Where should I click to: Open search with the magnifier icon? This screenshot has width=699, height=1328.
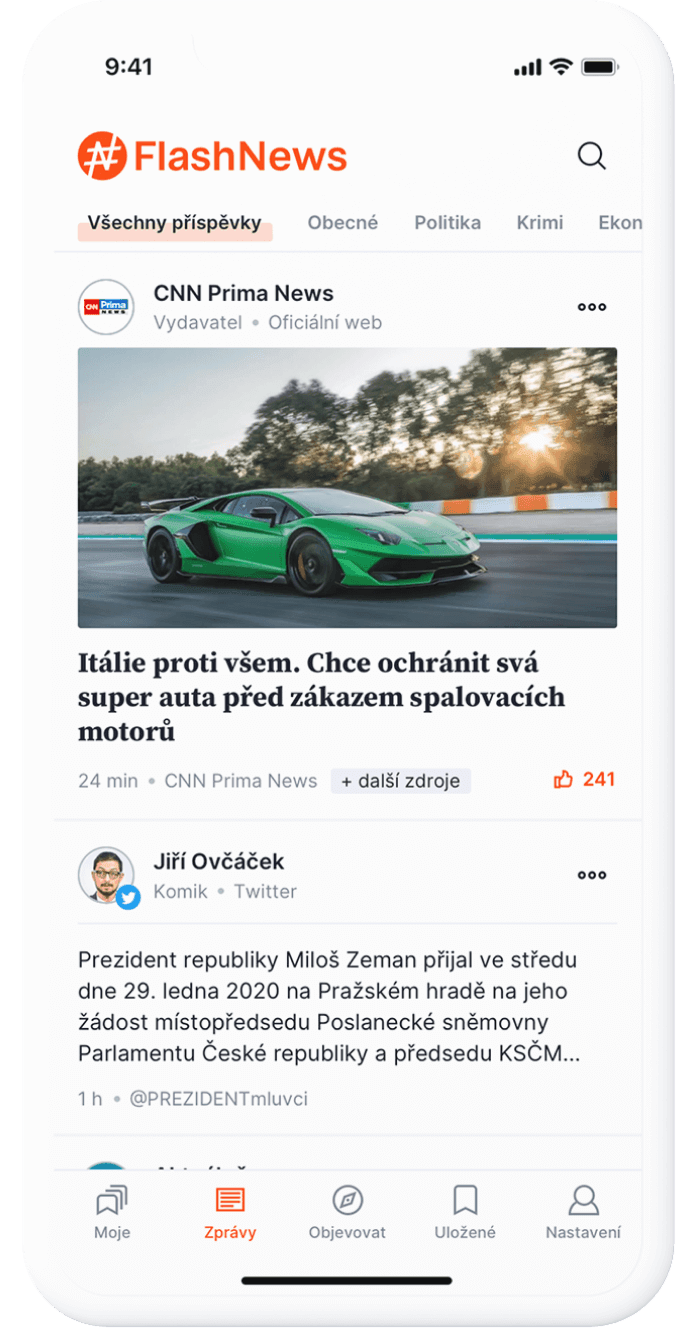click(x=592, y=156)
